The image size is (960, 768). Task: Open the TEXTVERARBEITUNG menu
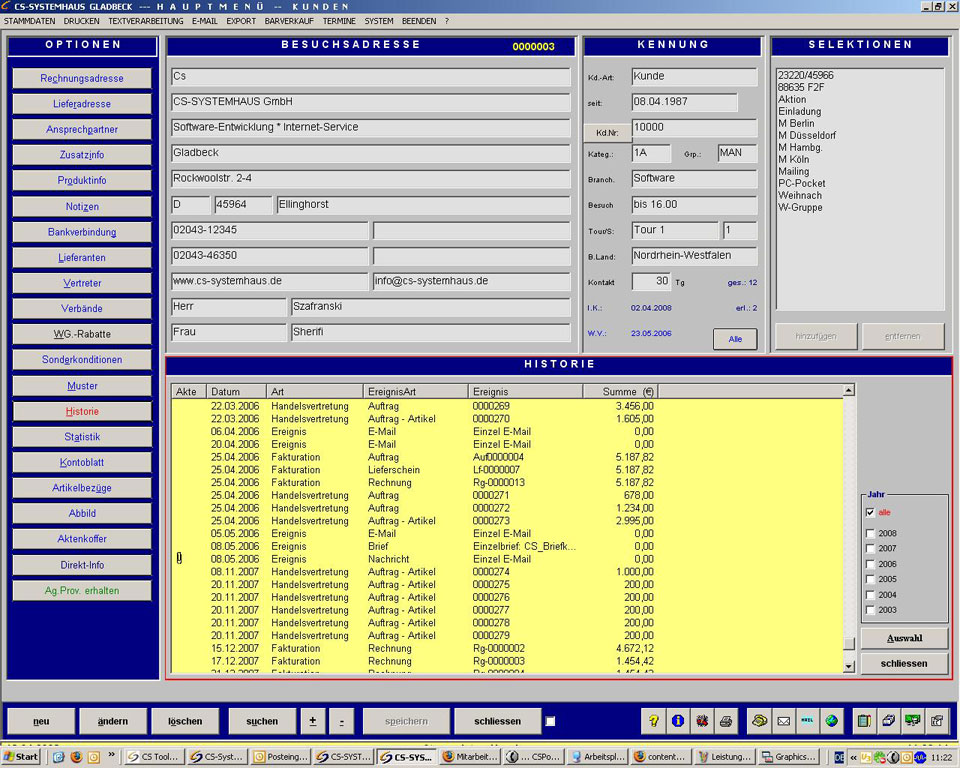[x=146, y=20]
